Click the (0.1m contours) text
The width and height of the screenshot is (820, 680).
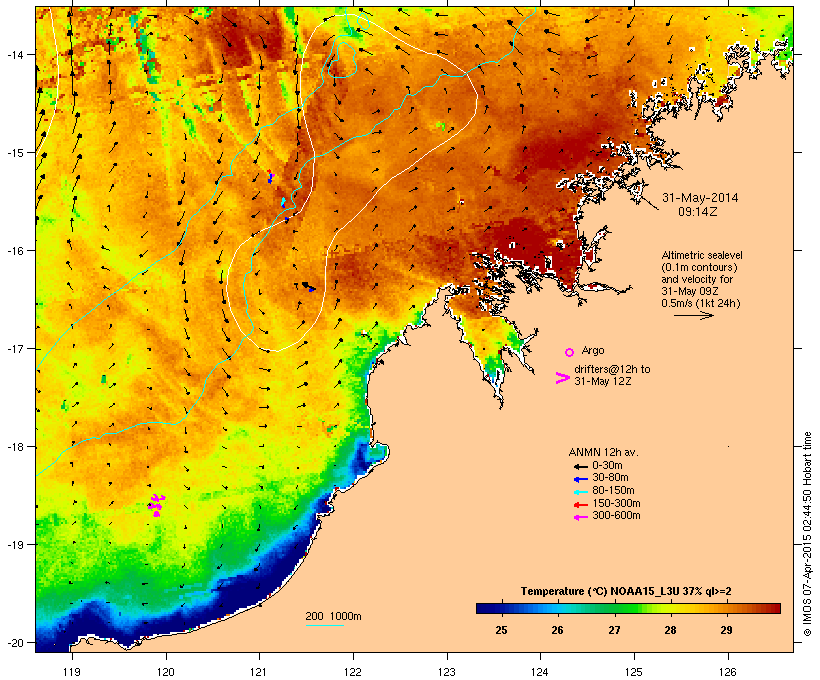coord(699,267)
